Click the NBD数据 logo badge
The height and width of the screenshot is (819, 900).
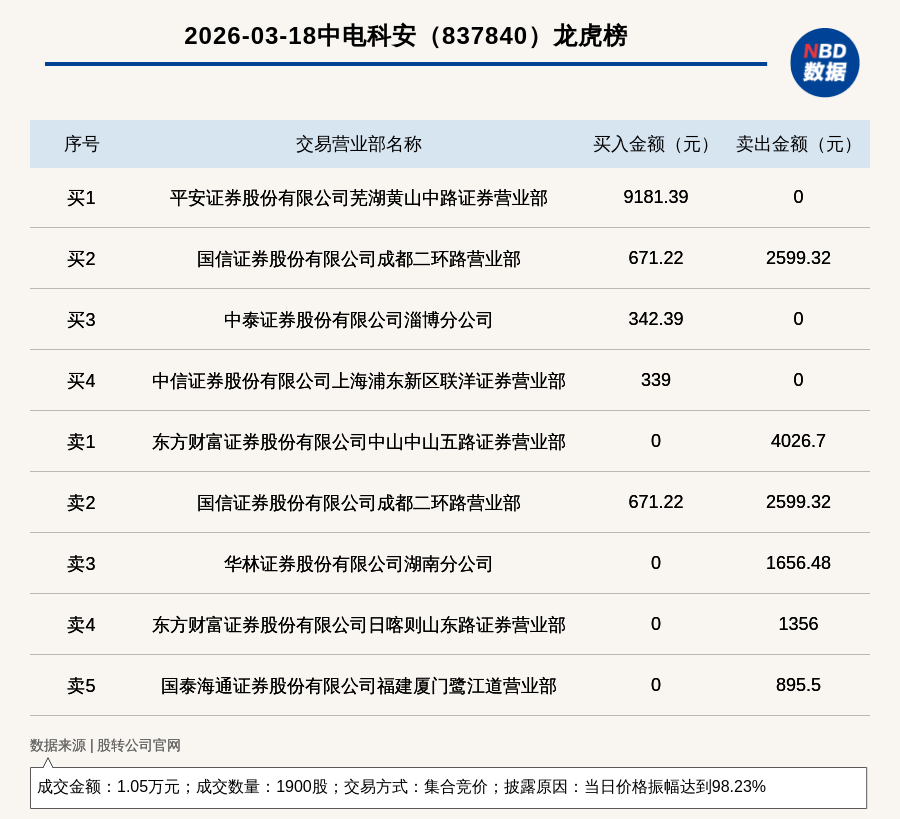coord(824,63)
